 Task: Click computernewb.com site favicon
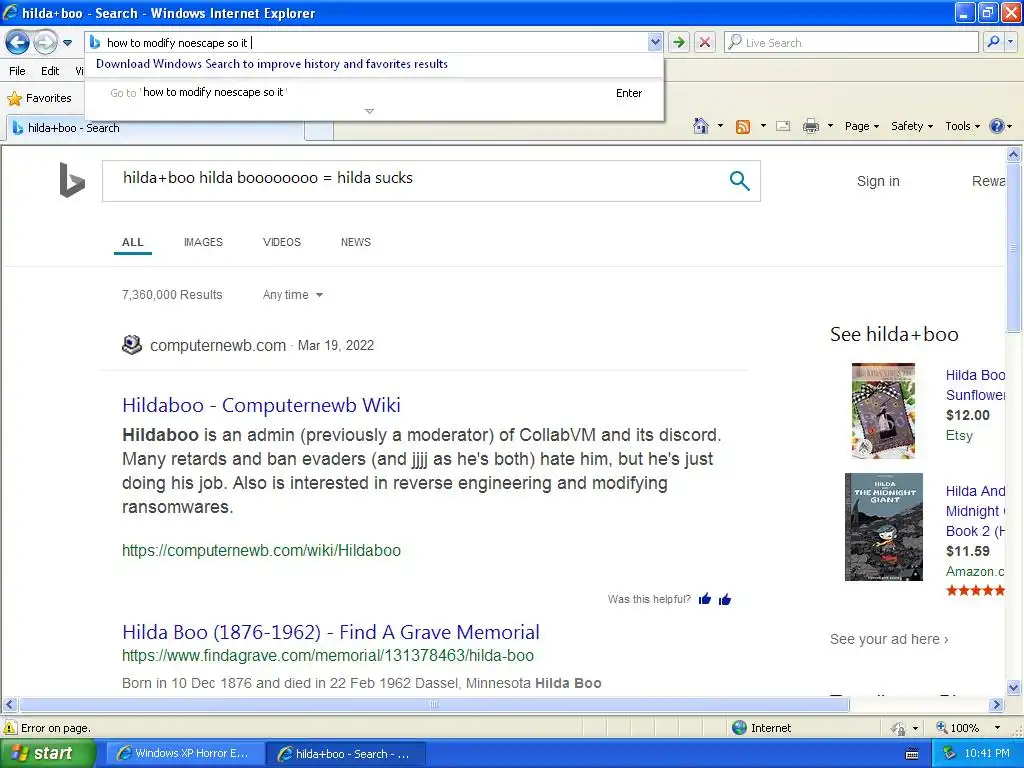[132, 345]
